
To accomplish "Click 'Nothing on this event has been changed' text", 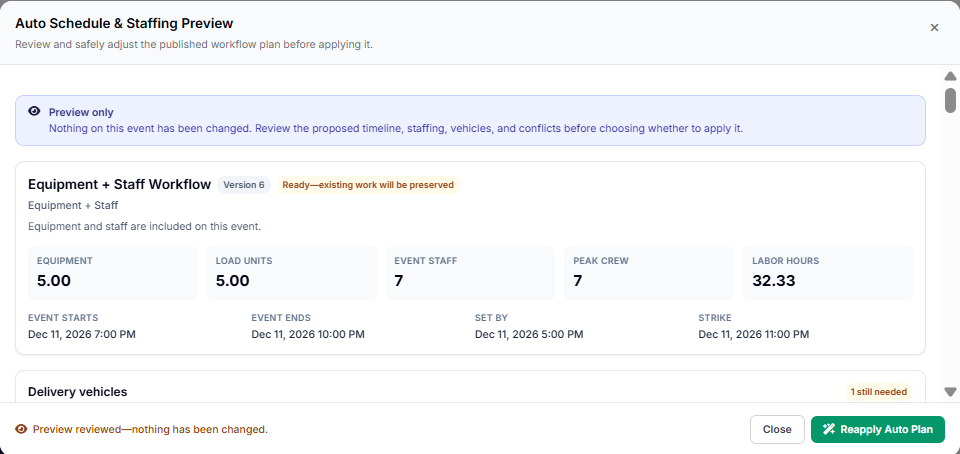I will [x=396, y=129].
